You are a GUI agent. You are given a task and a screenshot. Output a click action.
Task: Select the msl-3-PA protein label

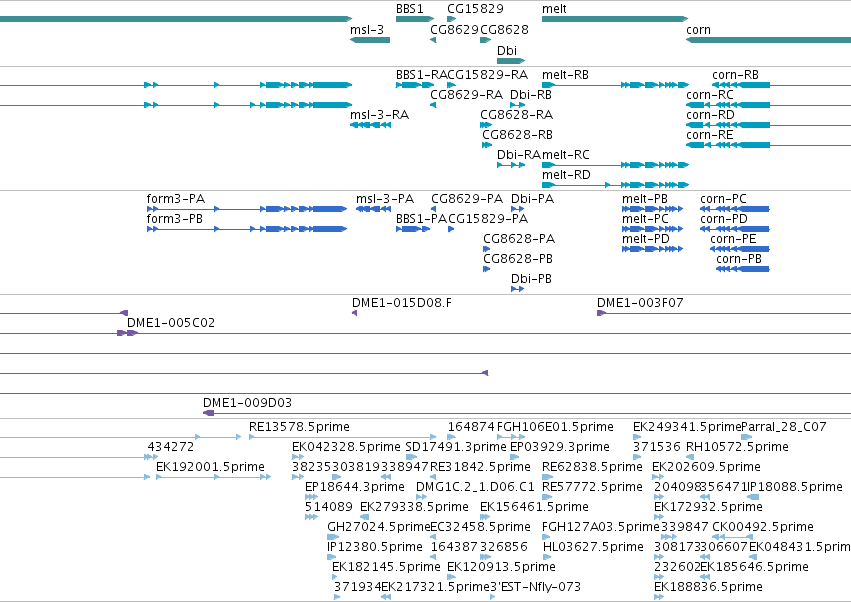click(385, 199)
